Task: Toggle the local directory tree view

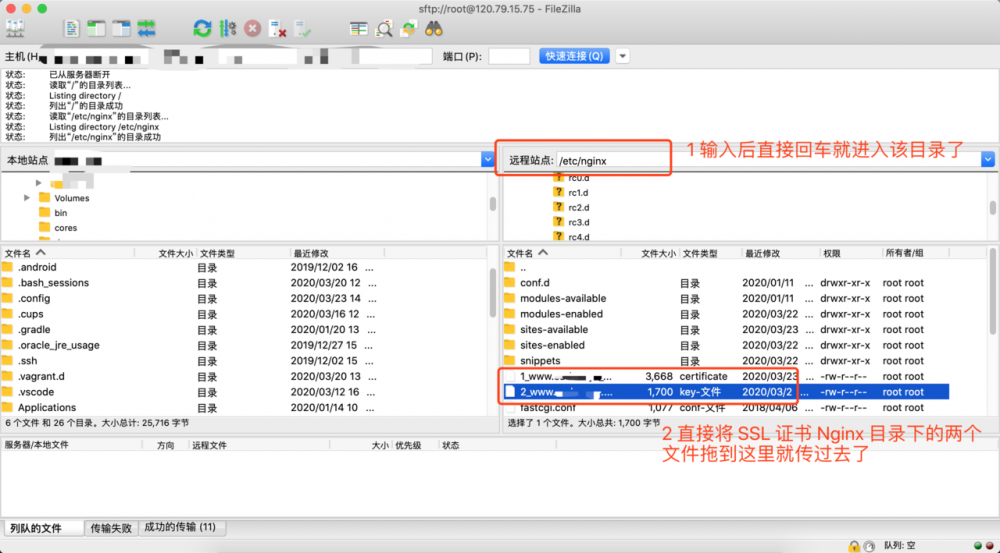Action: 96,29
